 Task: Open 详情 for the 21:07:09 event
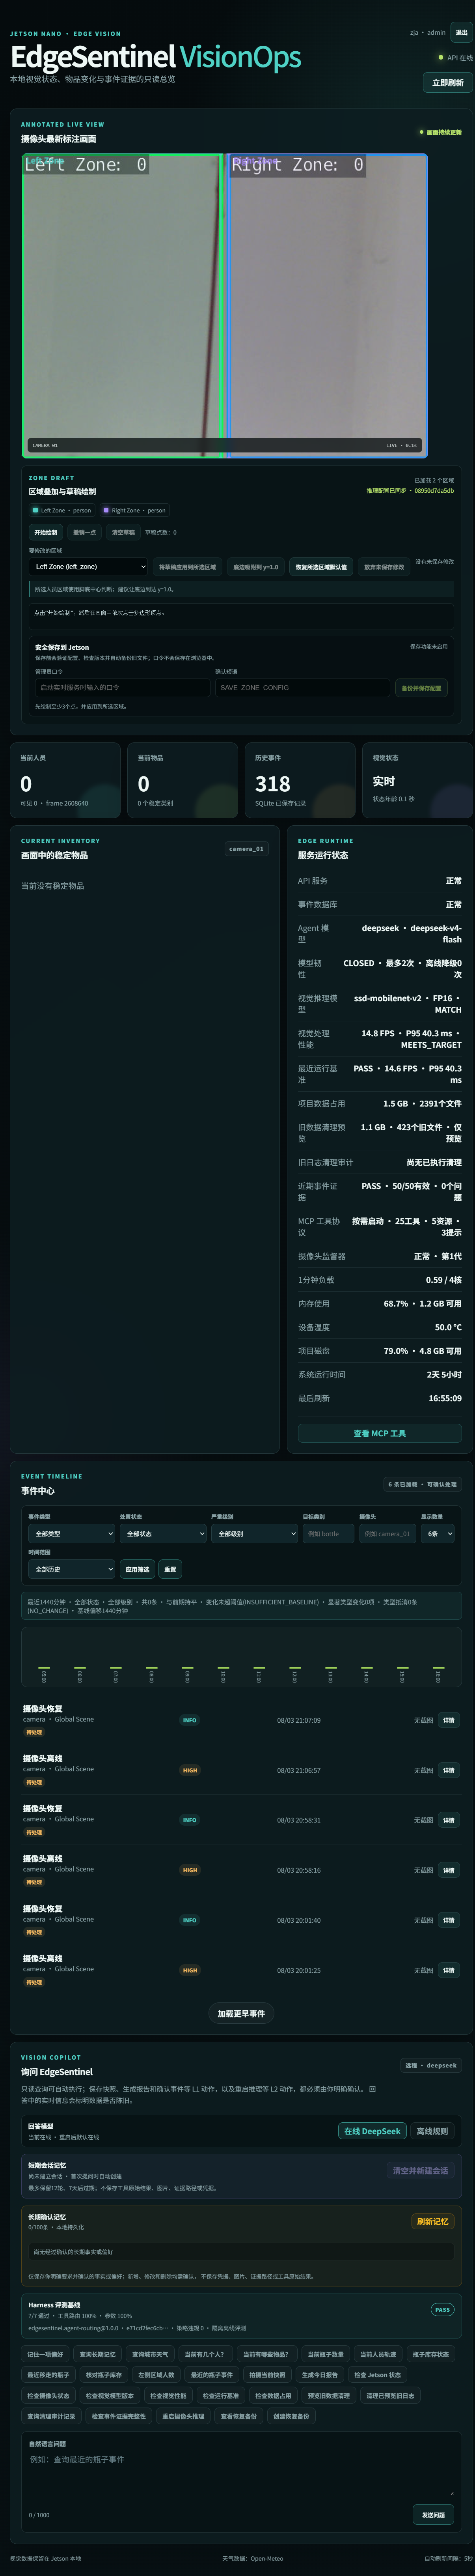448,1720
